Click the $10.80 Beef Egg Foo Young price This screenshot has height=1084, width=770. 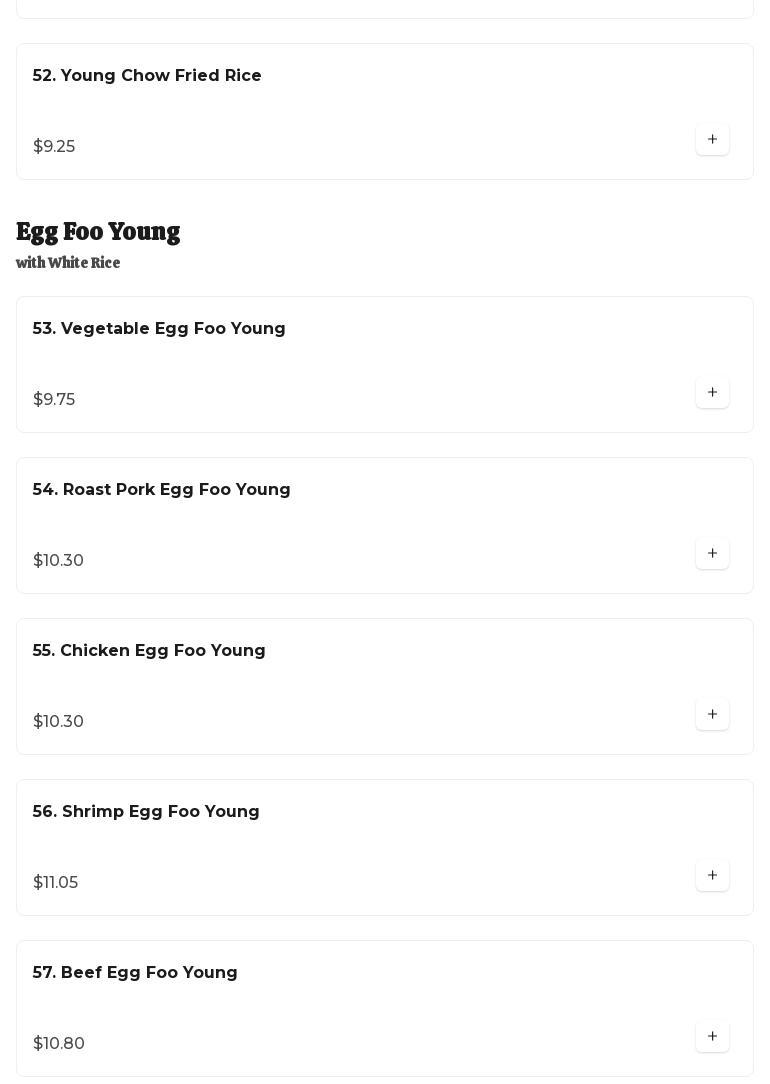coord(59,1044)
